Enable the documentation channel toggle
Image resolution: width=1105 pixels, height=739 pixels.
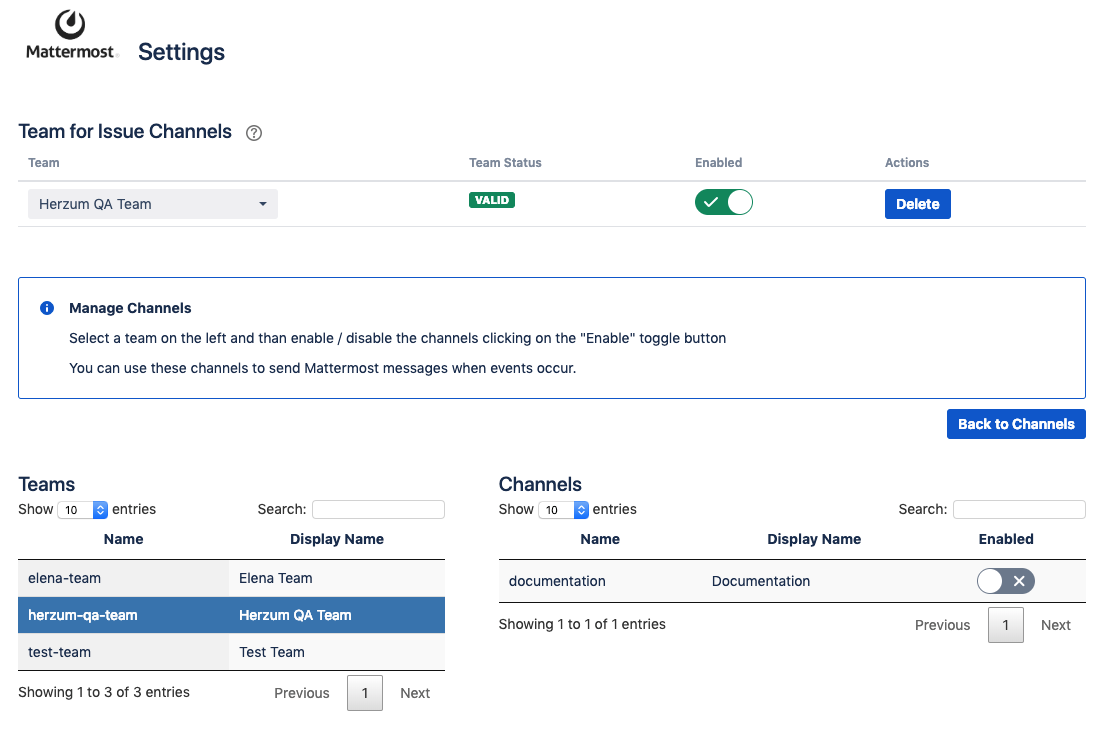click(1005, 581)
